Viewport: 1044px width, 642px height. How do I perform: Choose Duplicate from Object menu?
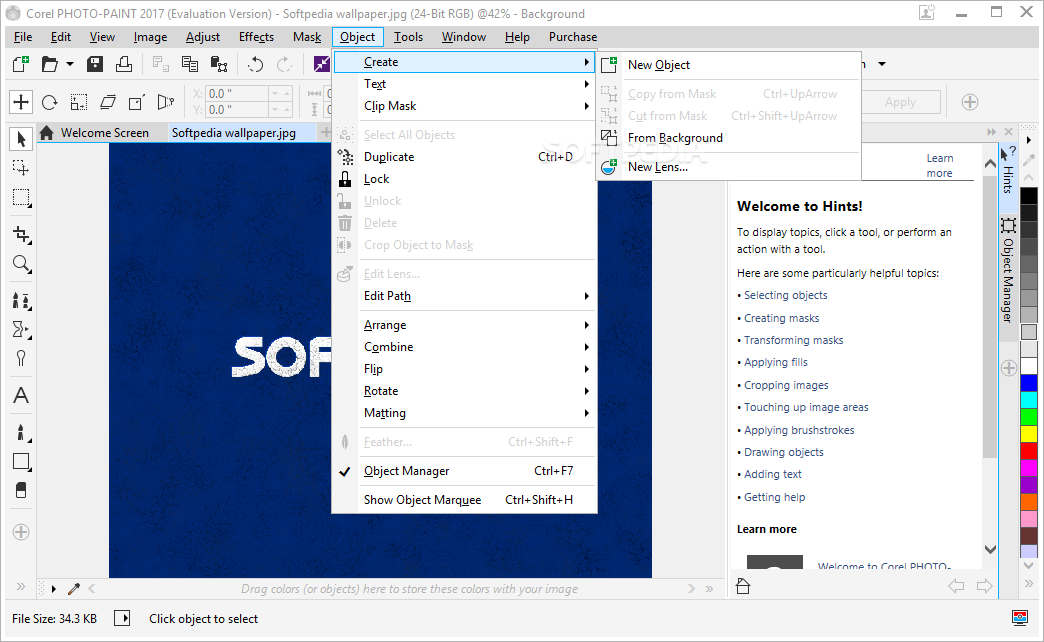pyautogui.click(x=465, y=157)
